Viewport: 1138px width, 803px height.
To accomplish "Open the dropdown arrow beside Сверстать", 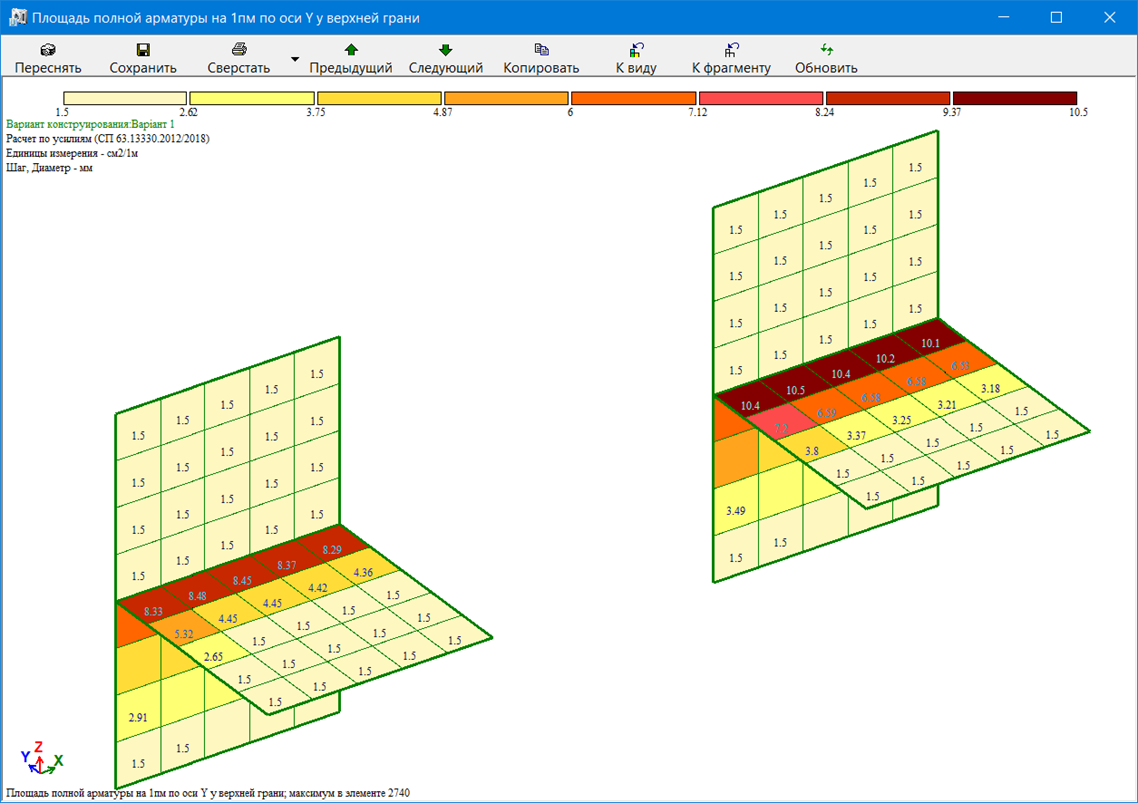I will pos(294,59).
